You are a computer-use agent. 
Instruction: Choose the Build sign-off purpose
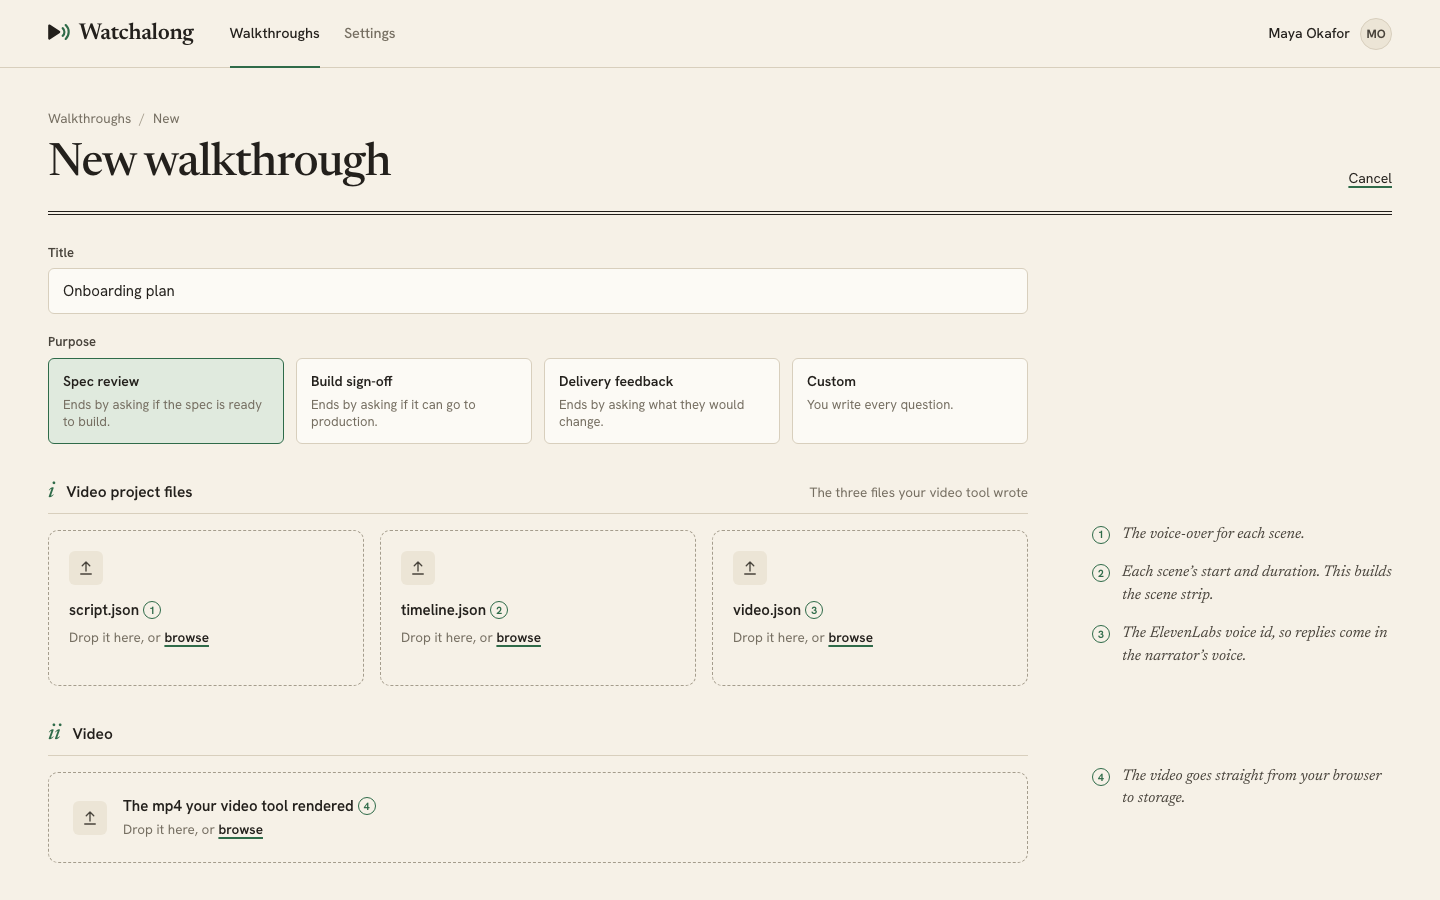pos(414,401)
